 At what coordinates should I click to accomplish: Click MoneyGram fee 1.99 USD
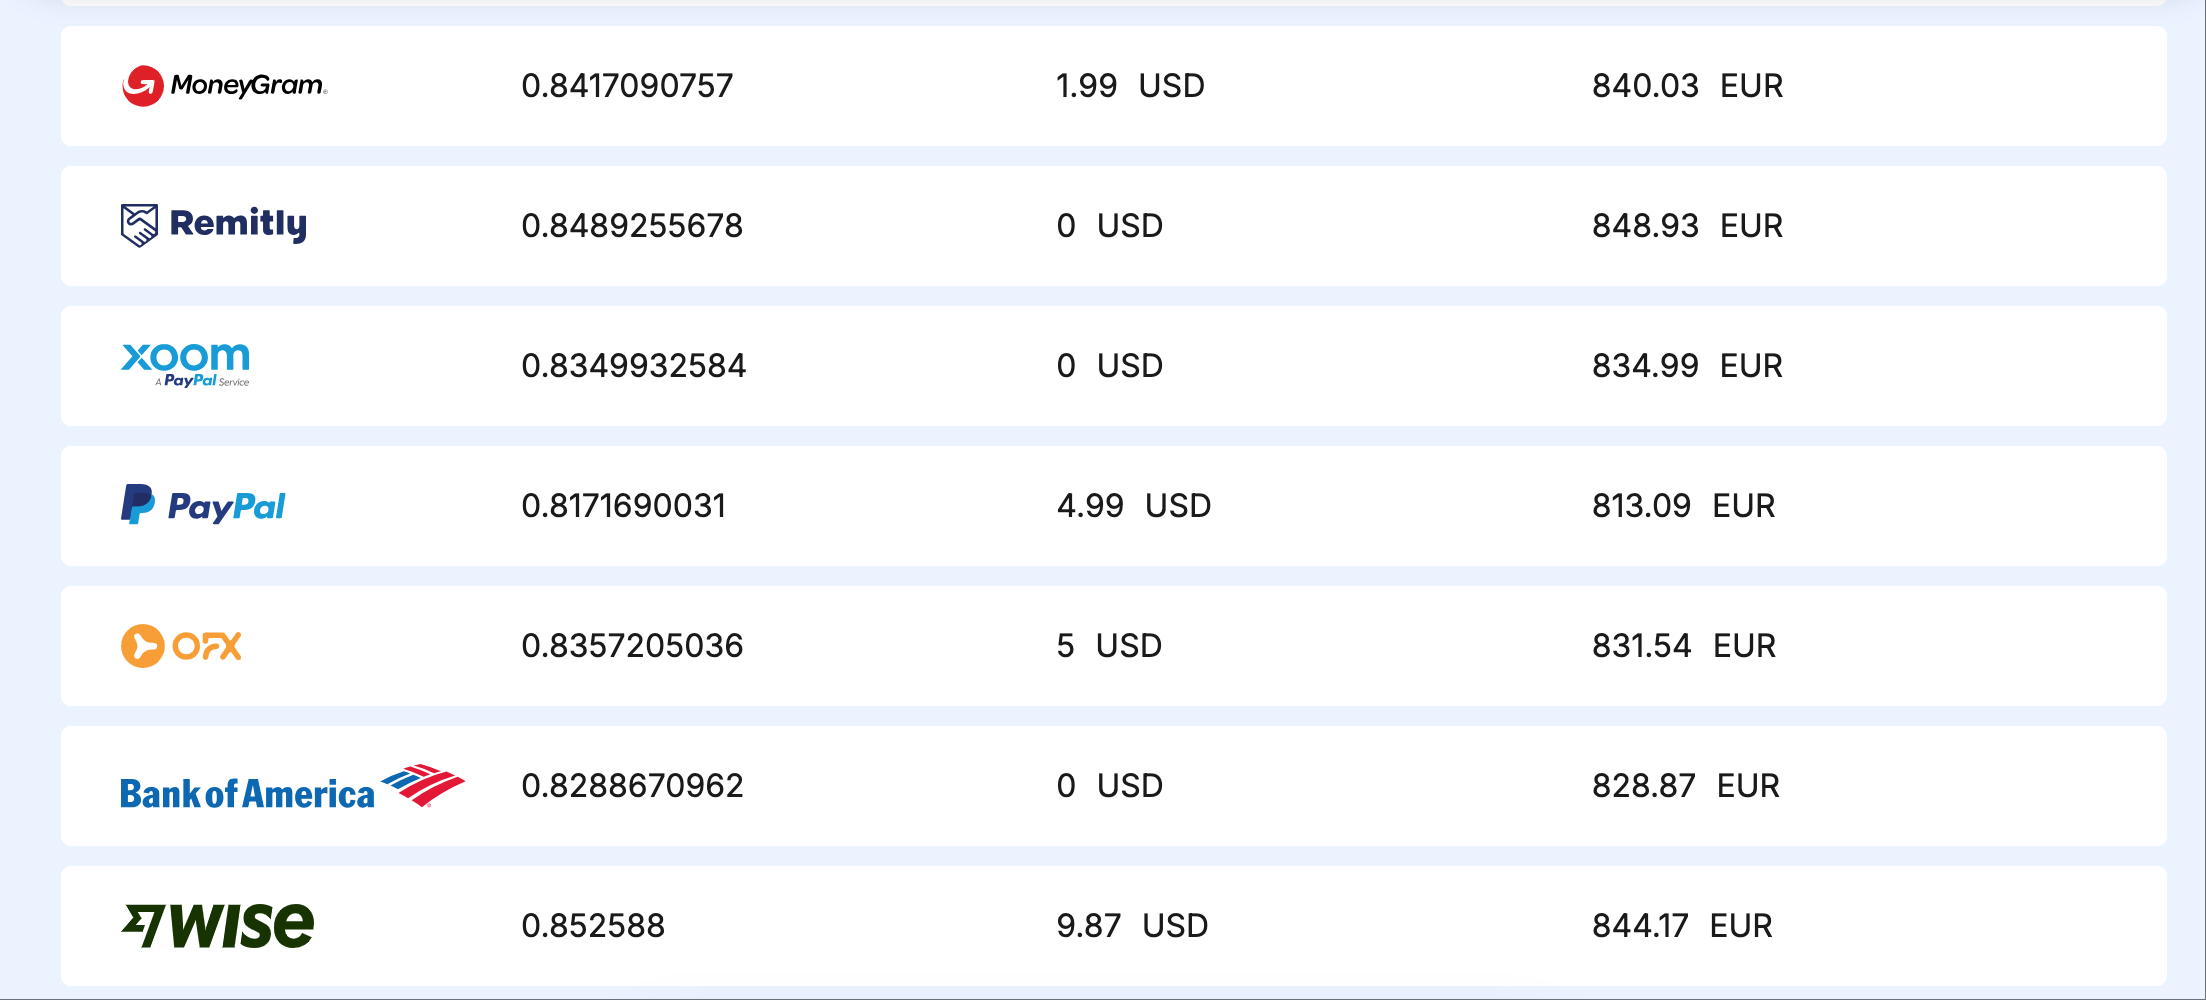coord(1130,86)
